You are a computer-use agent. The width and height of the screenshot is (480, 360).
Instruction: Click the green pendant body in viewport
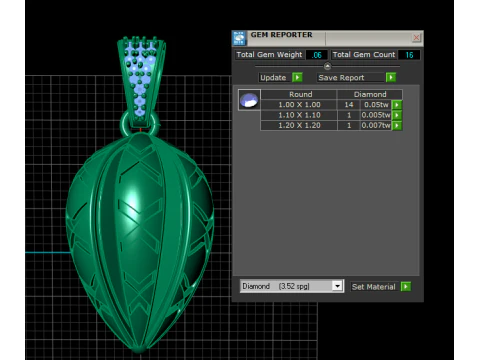coord(140,242)
